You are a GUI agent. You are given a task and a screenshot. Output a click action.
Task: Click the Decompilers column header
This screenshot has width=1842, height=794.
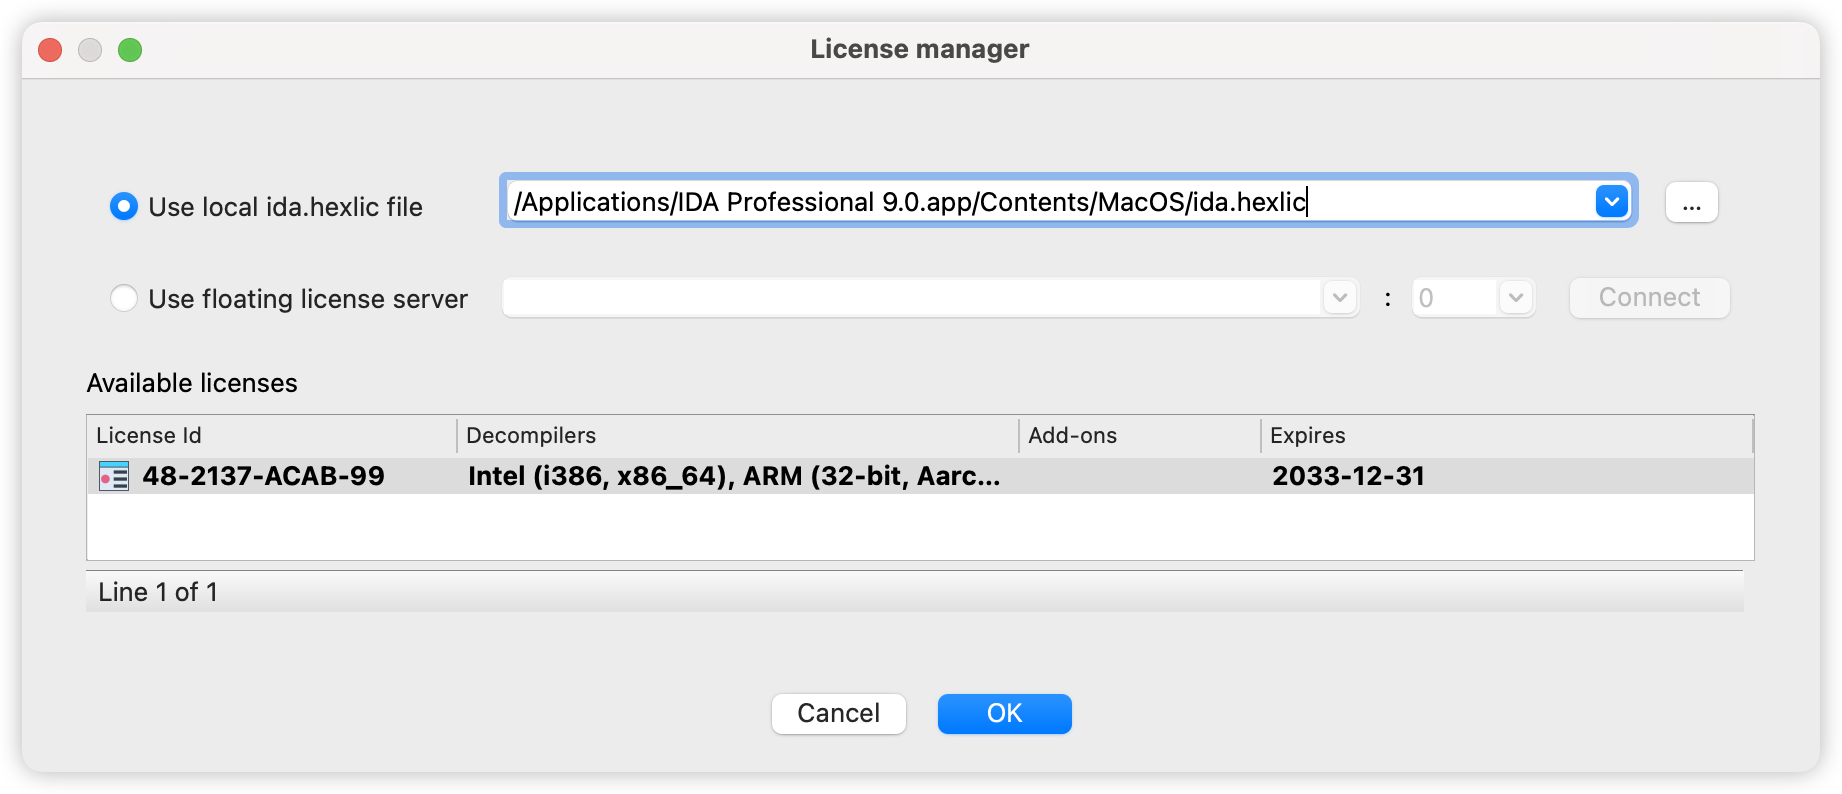tap(736, 436)
